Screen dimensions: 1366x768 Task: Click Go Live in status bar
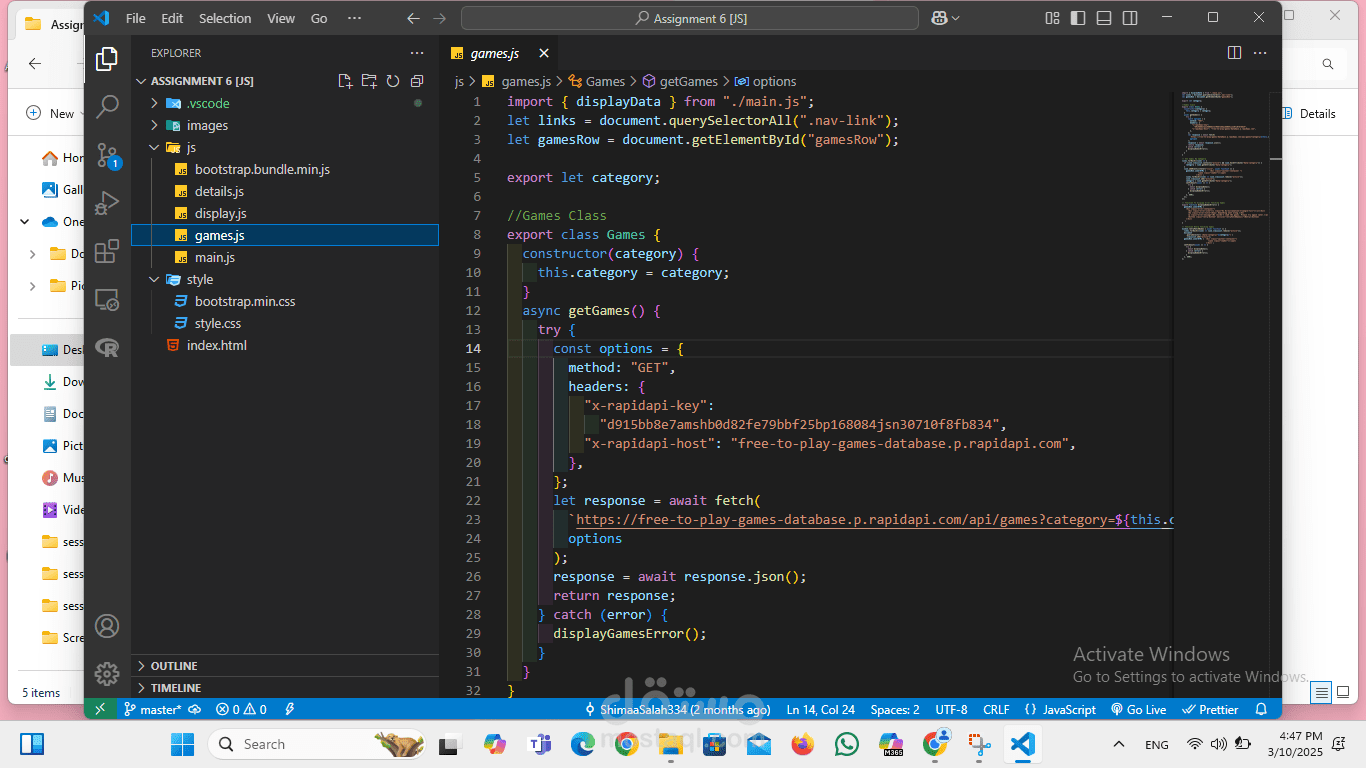[1139, 709]
